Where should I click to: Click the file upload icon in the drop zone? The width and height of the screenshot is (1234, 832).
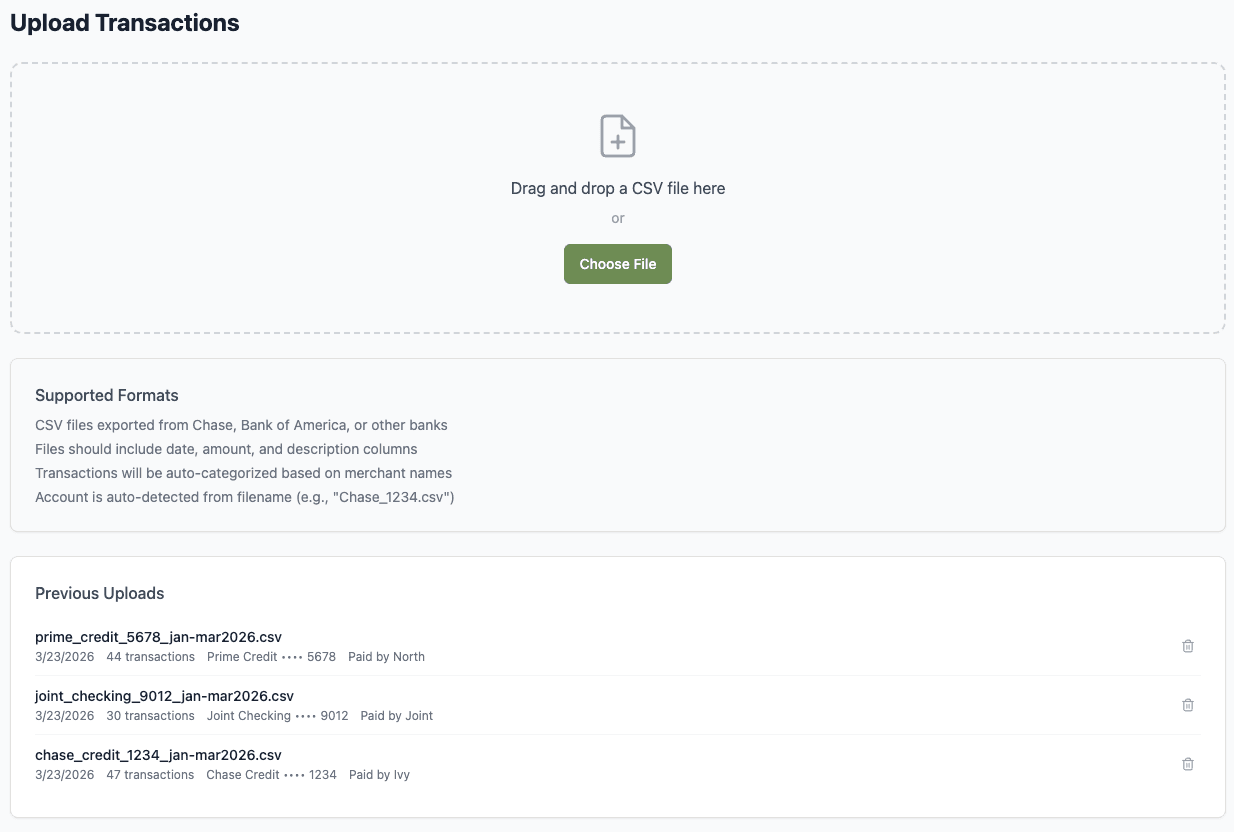[617, 135]
